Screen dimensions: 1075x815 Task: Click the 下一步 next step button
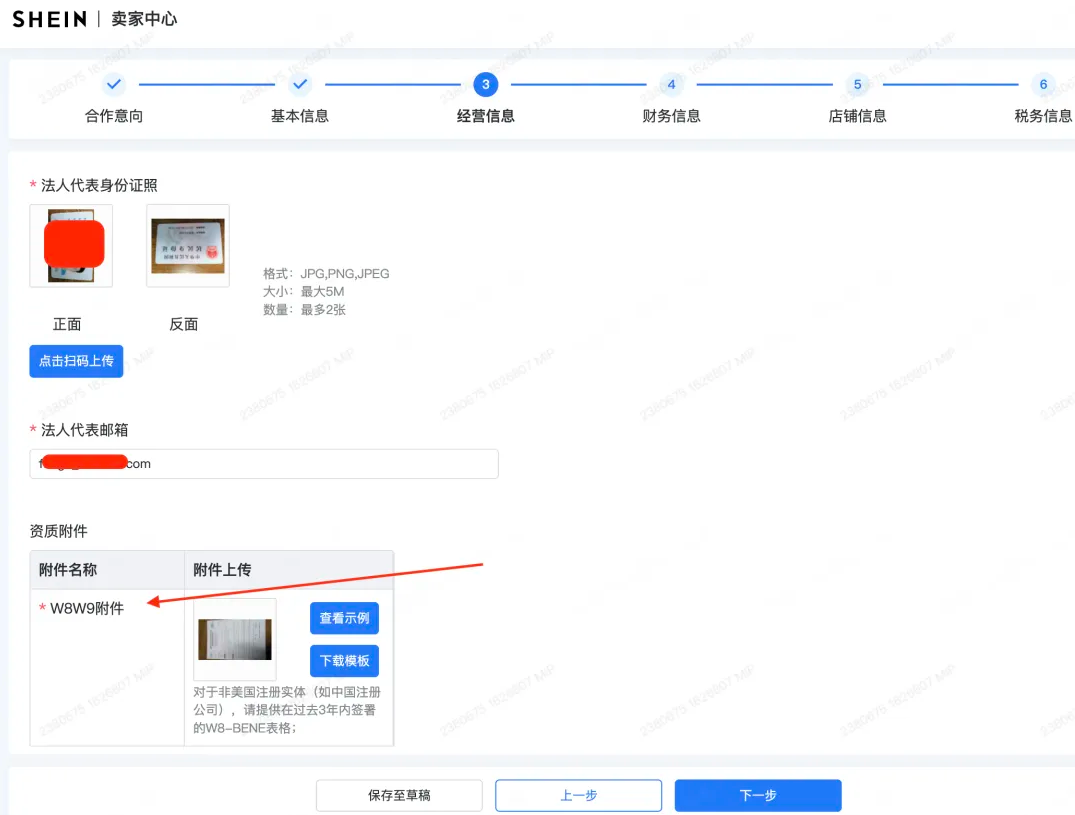click(x=757, y=795)
